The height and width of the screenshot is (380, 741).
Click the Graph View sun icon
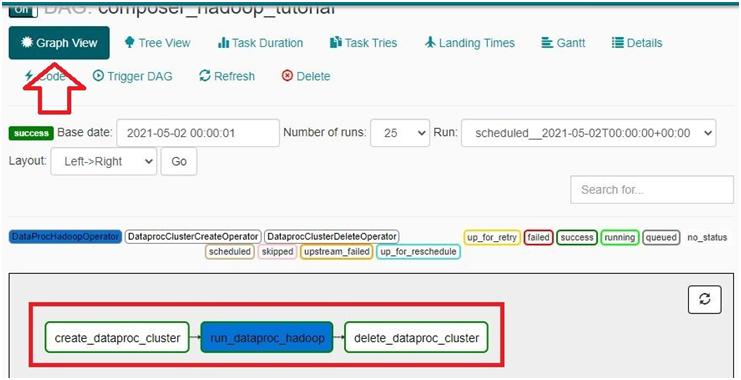click(x=26, y=43)
